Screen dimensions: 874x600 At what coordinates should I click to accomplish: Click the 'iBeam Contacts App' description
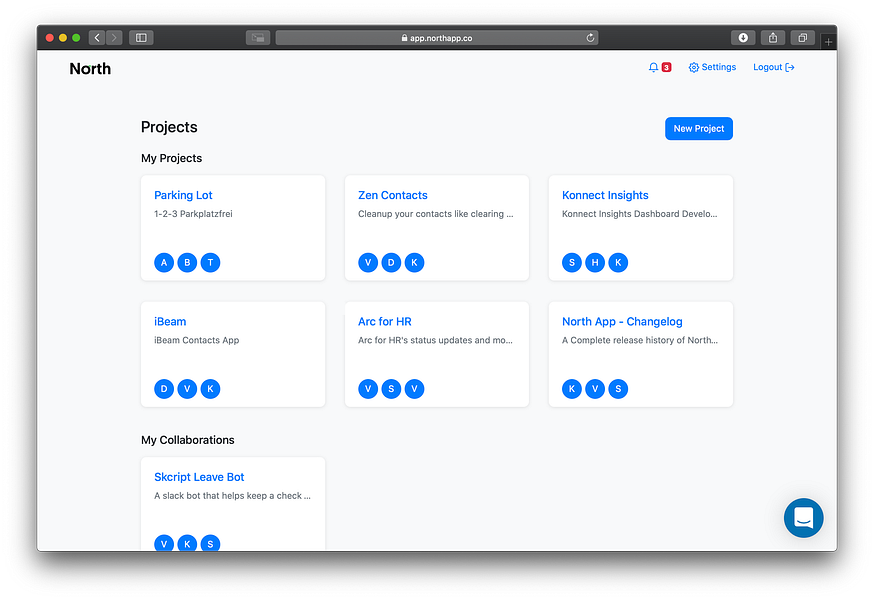pyautogui.click(x=196, y=341)
